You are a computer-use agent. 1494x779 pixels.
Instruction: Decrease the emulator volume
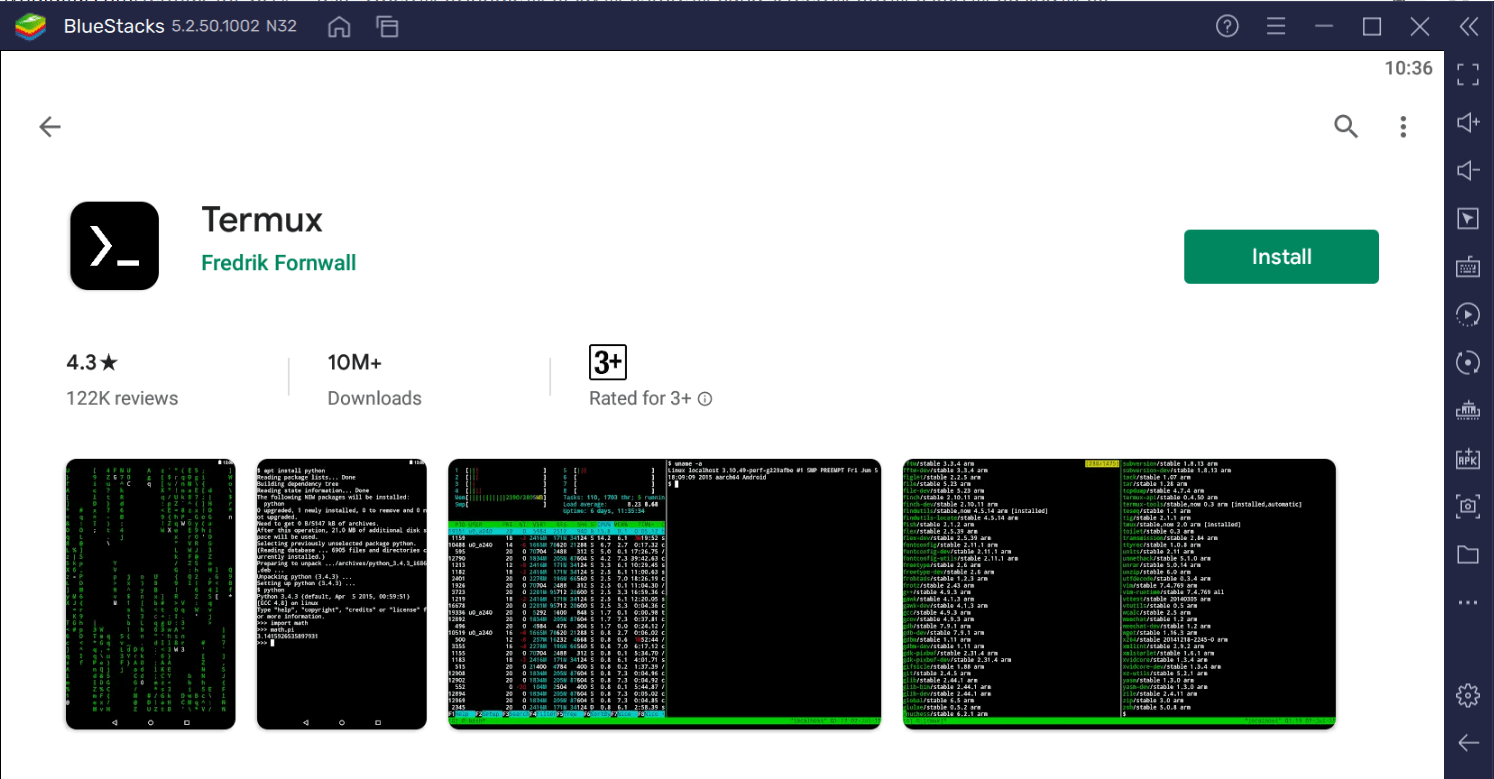1468,169
